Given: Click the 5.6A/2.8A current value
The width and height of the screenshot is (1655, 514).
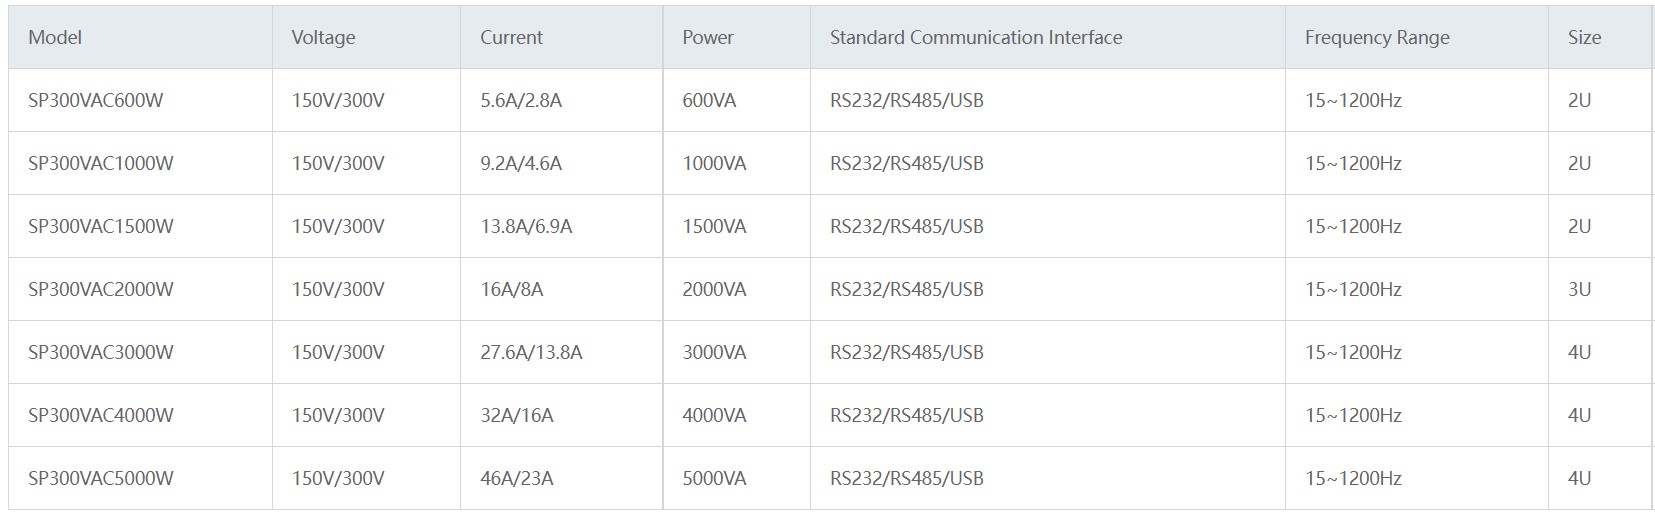Looking at the screenshot, I should [521, 100].
